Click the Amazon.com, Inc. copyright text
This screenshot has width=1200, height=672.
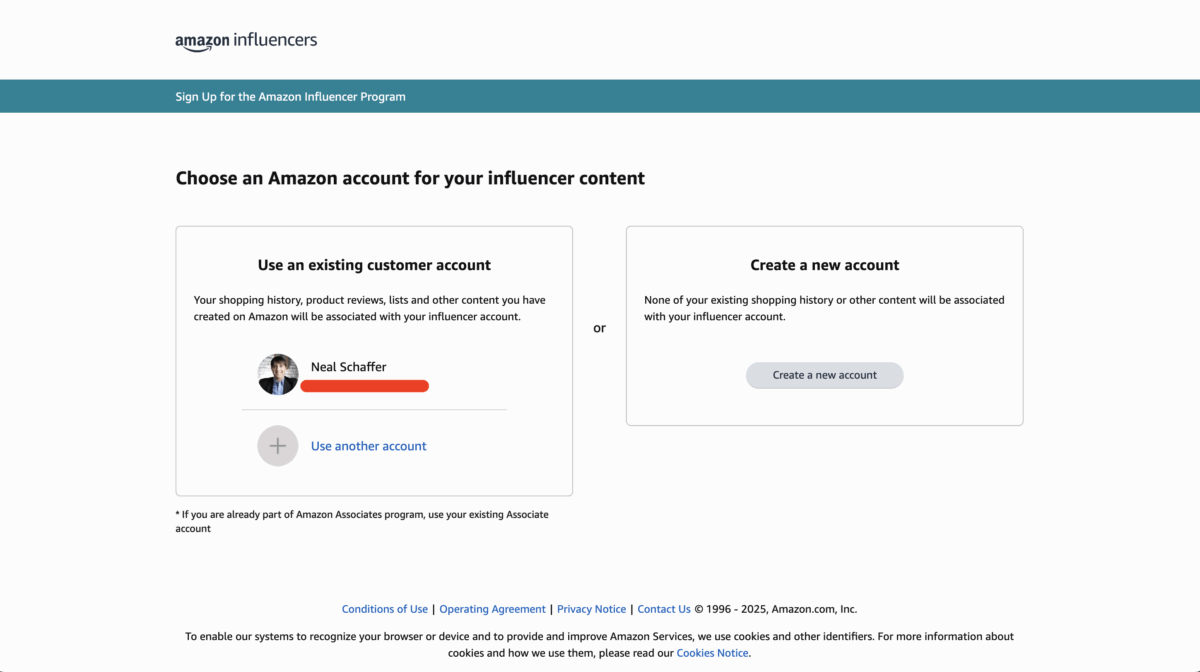pos(776,609)
